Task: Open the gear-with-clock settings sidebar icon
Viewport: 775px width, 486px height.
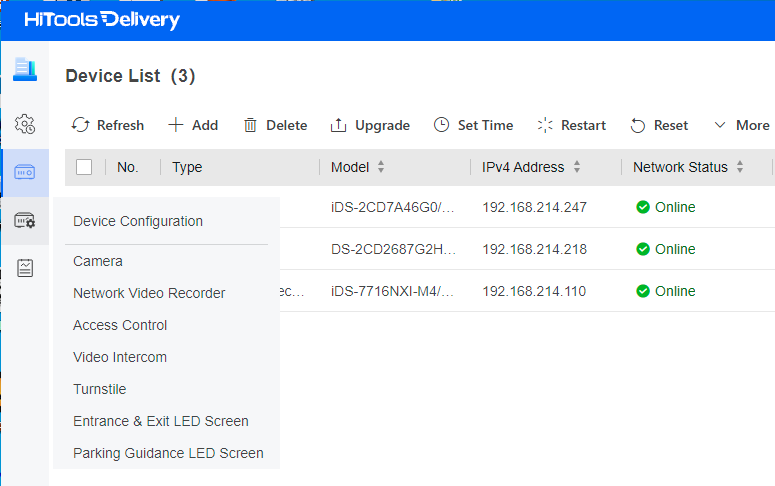Action: point(24,124)
